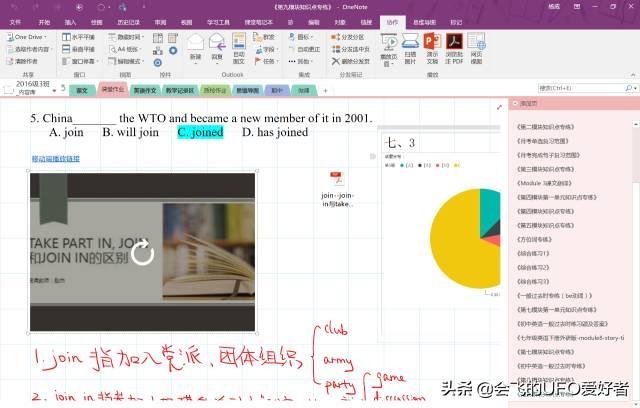Open the 文件 menu tab
The image size is (640, 408).
[15, 22]
